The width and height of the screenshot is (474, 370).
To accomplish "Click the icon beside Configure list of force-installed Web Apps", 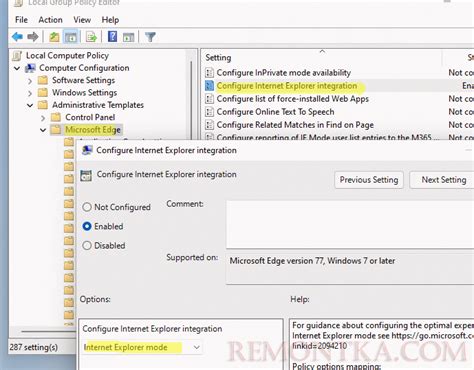I will click(209, 99).
